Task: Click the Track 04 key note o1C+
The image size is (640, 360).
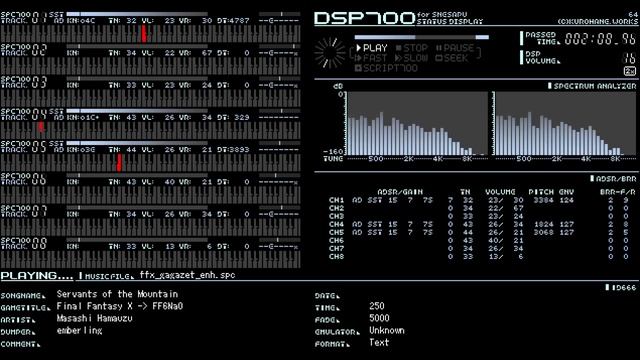Action: point(90,117)
